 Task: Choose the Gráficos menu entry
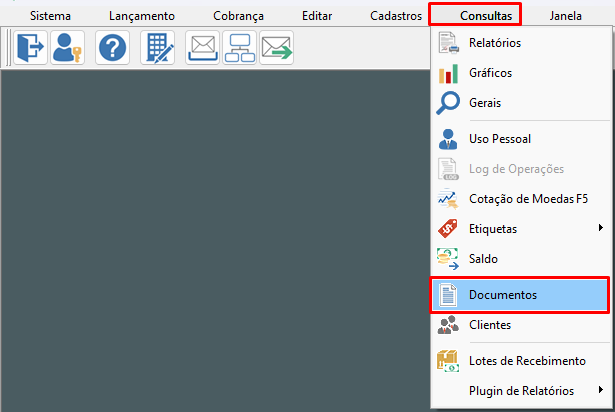[x=520, y=73]
